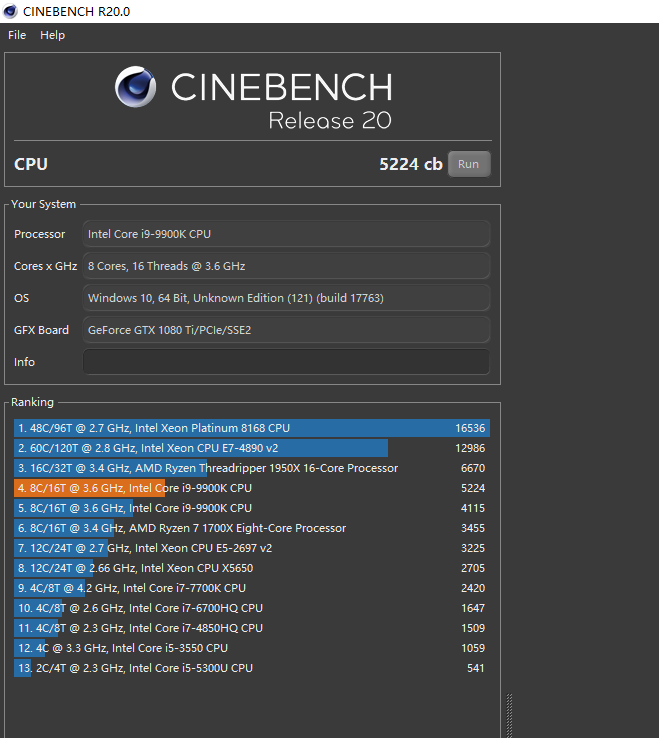This screenshot has width=659, height=738.
Task: Click the panel resize grip handle
Action: tap(509, 715)
